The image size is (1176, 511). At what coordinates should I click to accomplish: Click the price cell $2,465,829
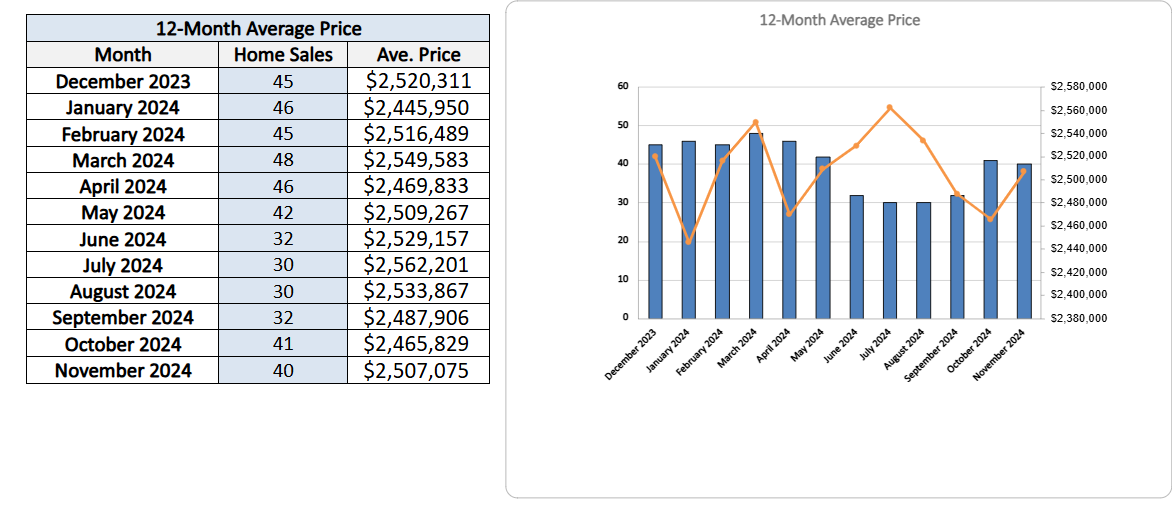click(x=418, y=344)
